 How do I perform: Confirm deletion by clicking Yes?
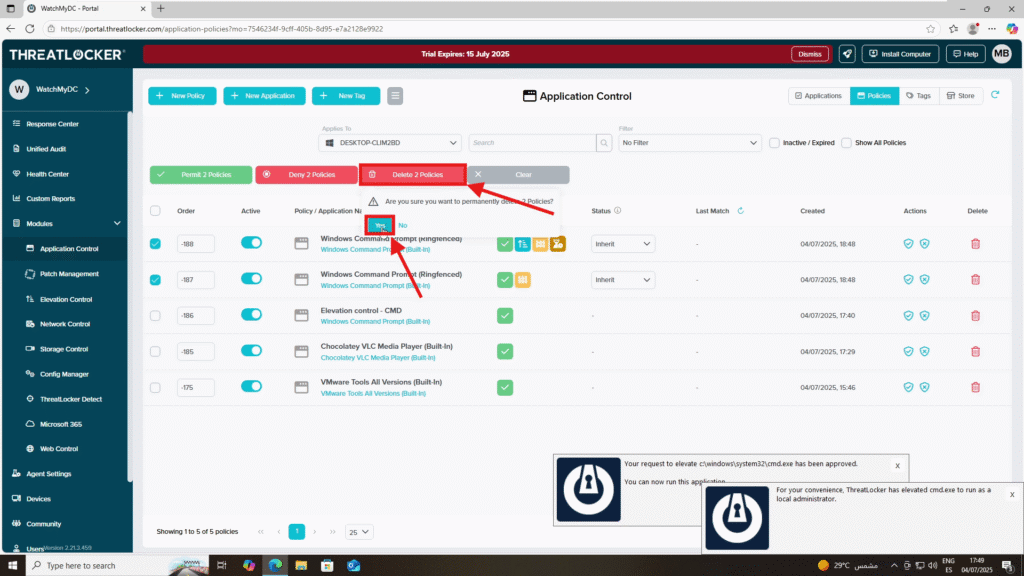(380, 225)
